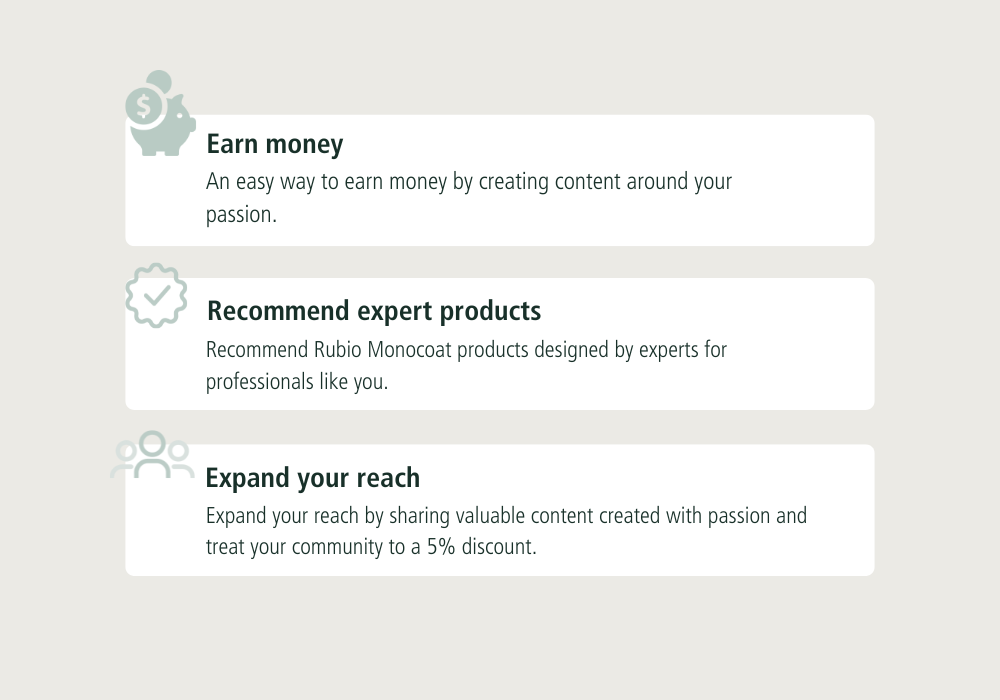Click the word "passion." in first card
Screen dimensions: 1000x700
point(241,214)
